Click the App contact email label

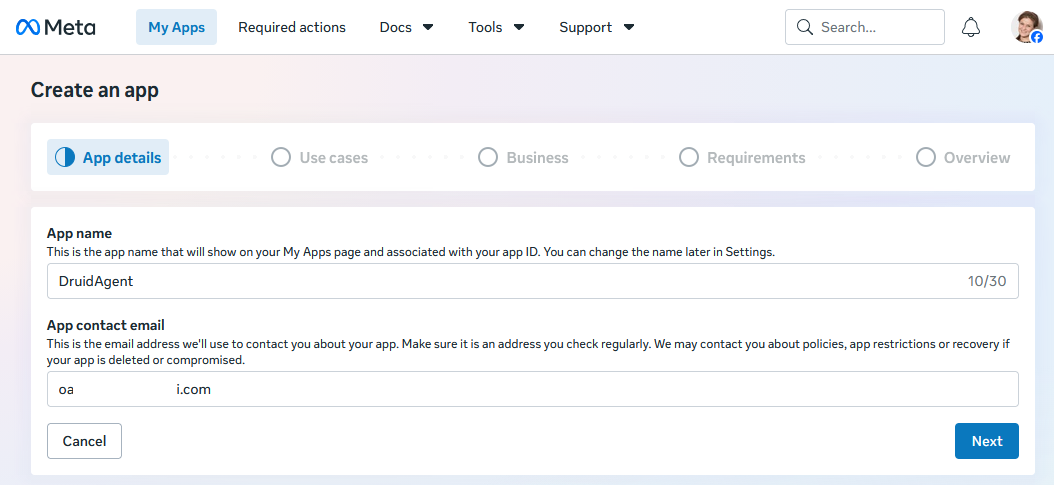point(106,325)
